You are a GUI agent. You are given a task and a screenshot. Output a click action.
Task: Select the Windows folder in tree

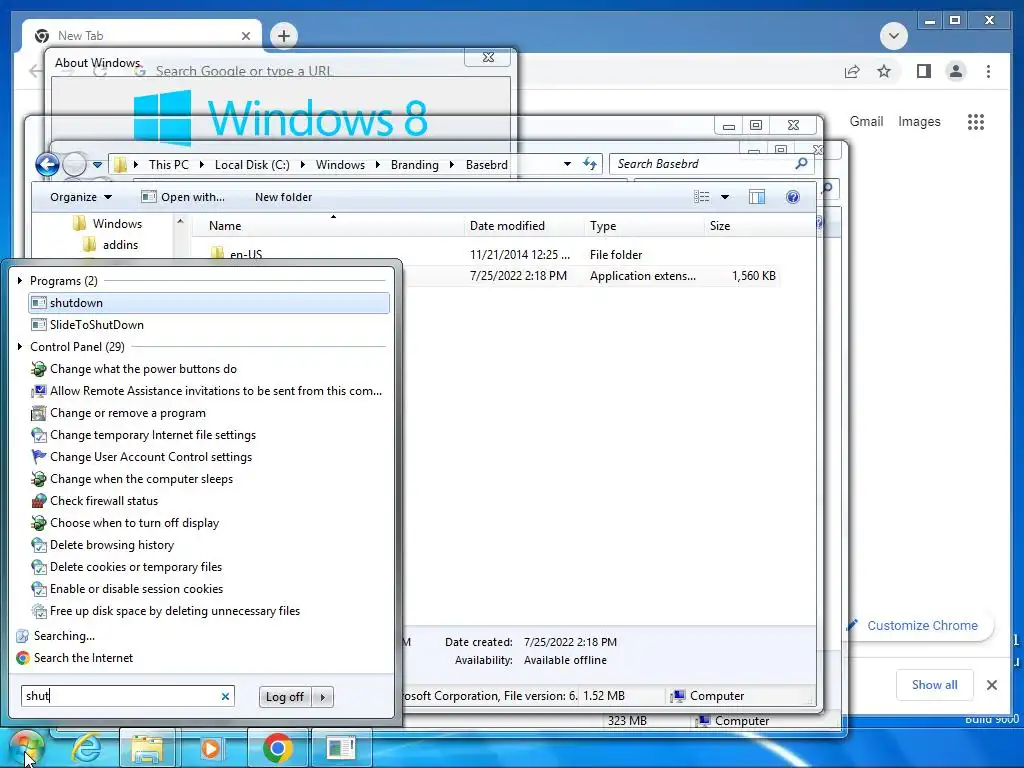click(x=107, y=224)
